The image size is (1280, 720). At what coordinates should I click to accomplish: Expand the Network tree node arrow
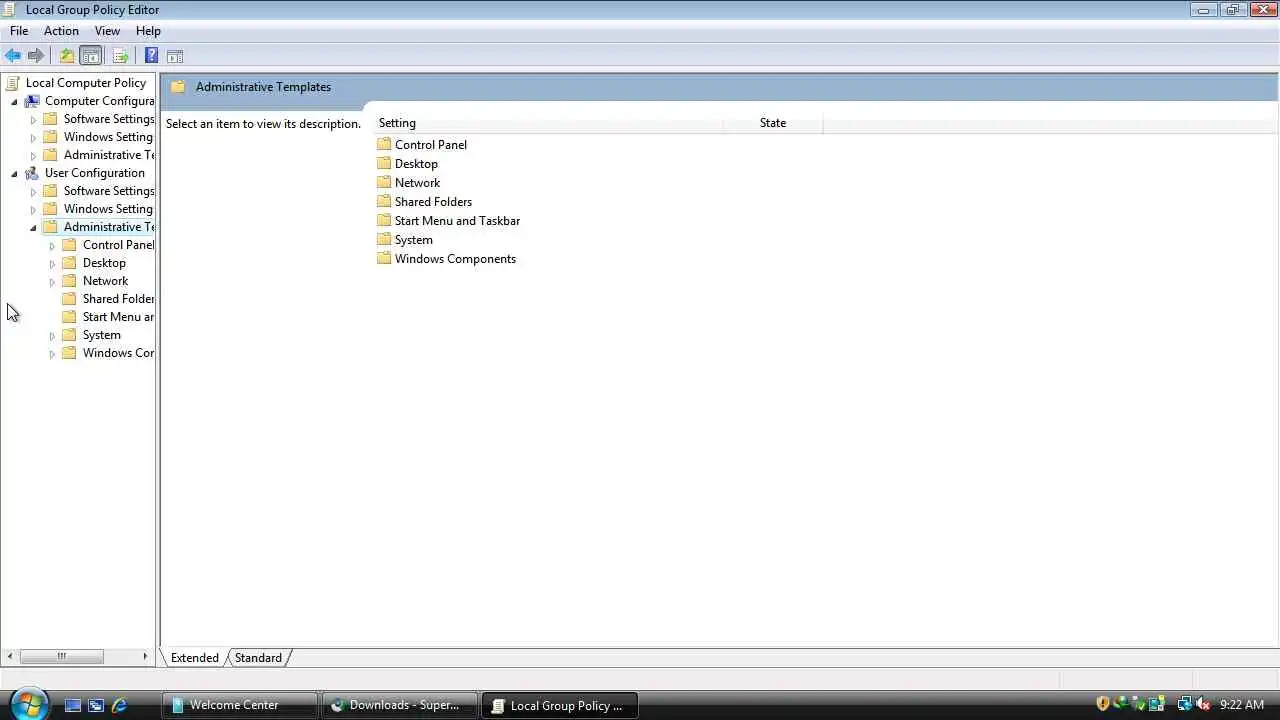click(52, 282)
